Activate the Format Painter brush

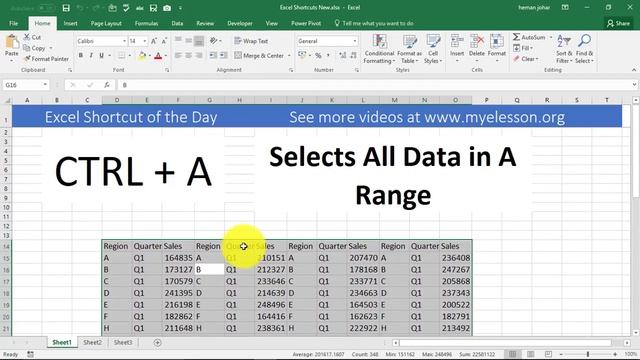46,59
